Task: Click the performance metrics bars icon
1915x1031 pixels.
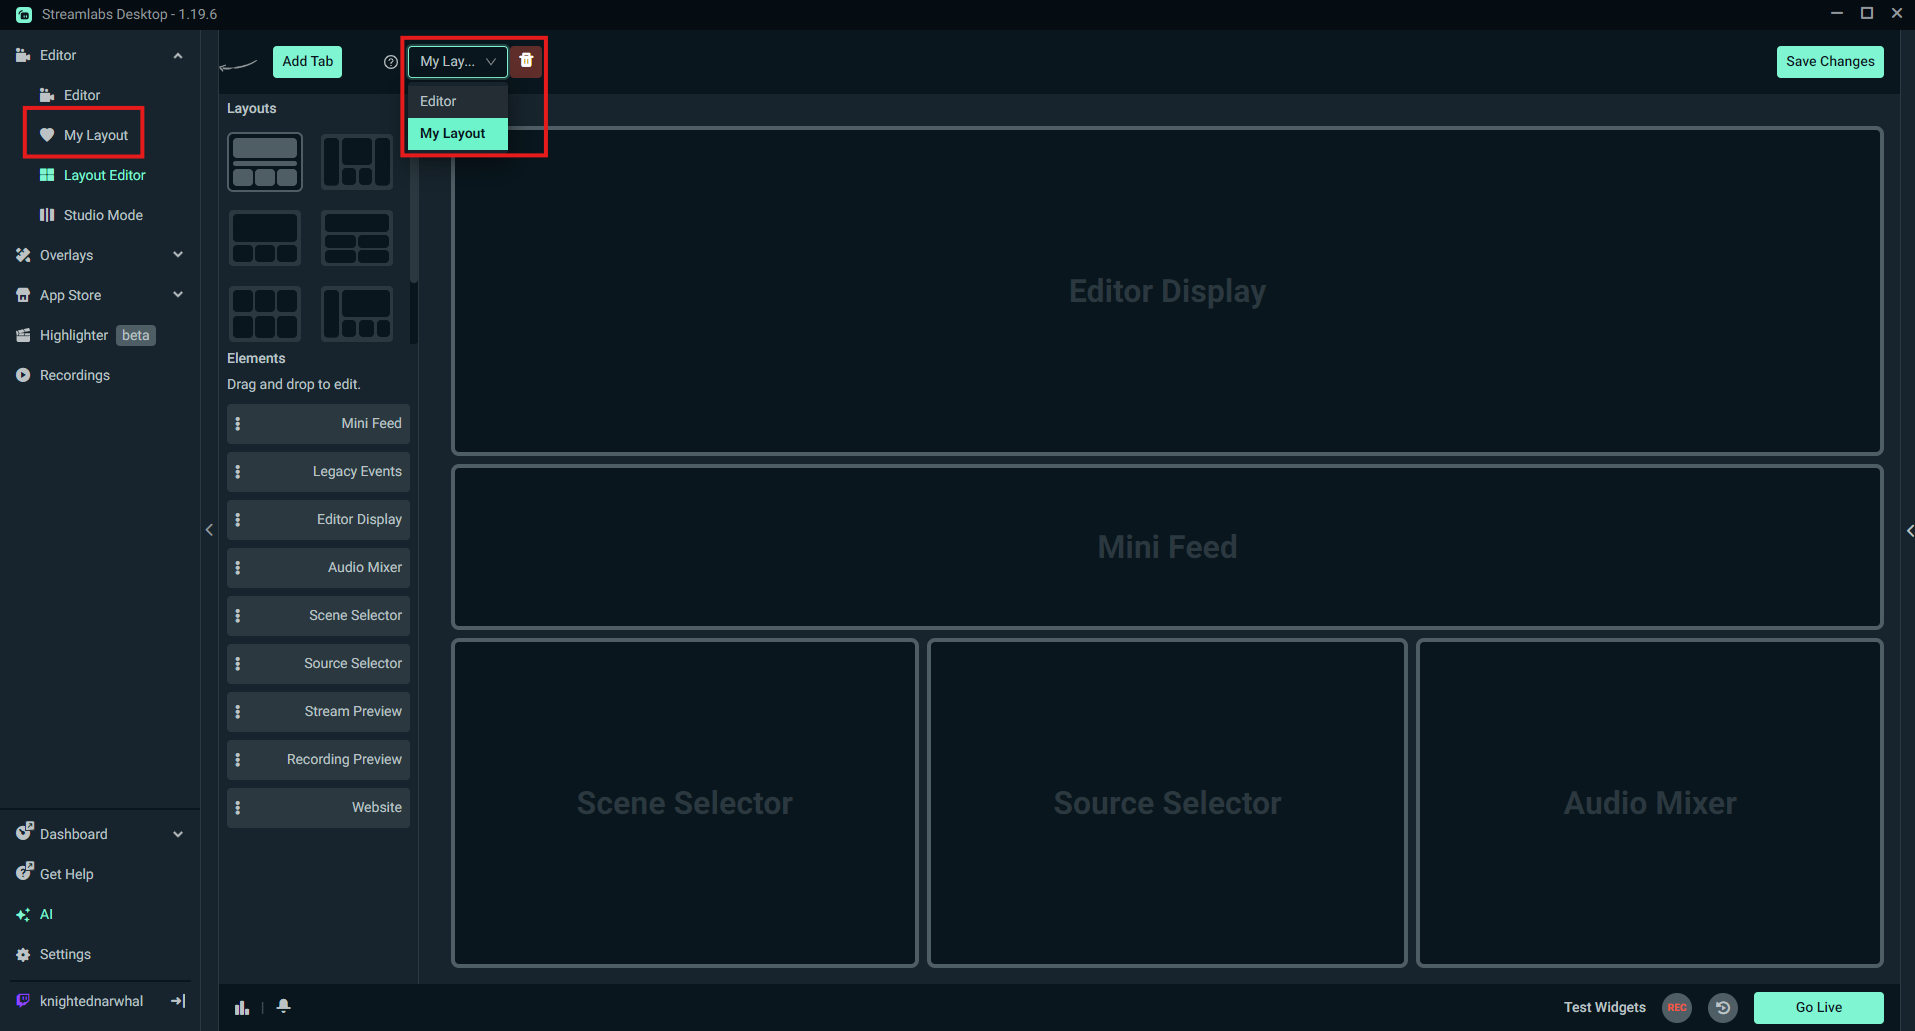Action: pyautogui.click(x=241, y=1007)
